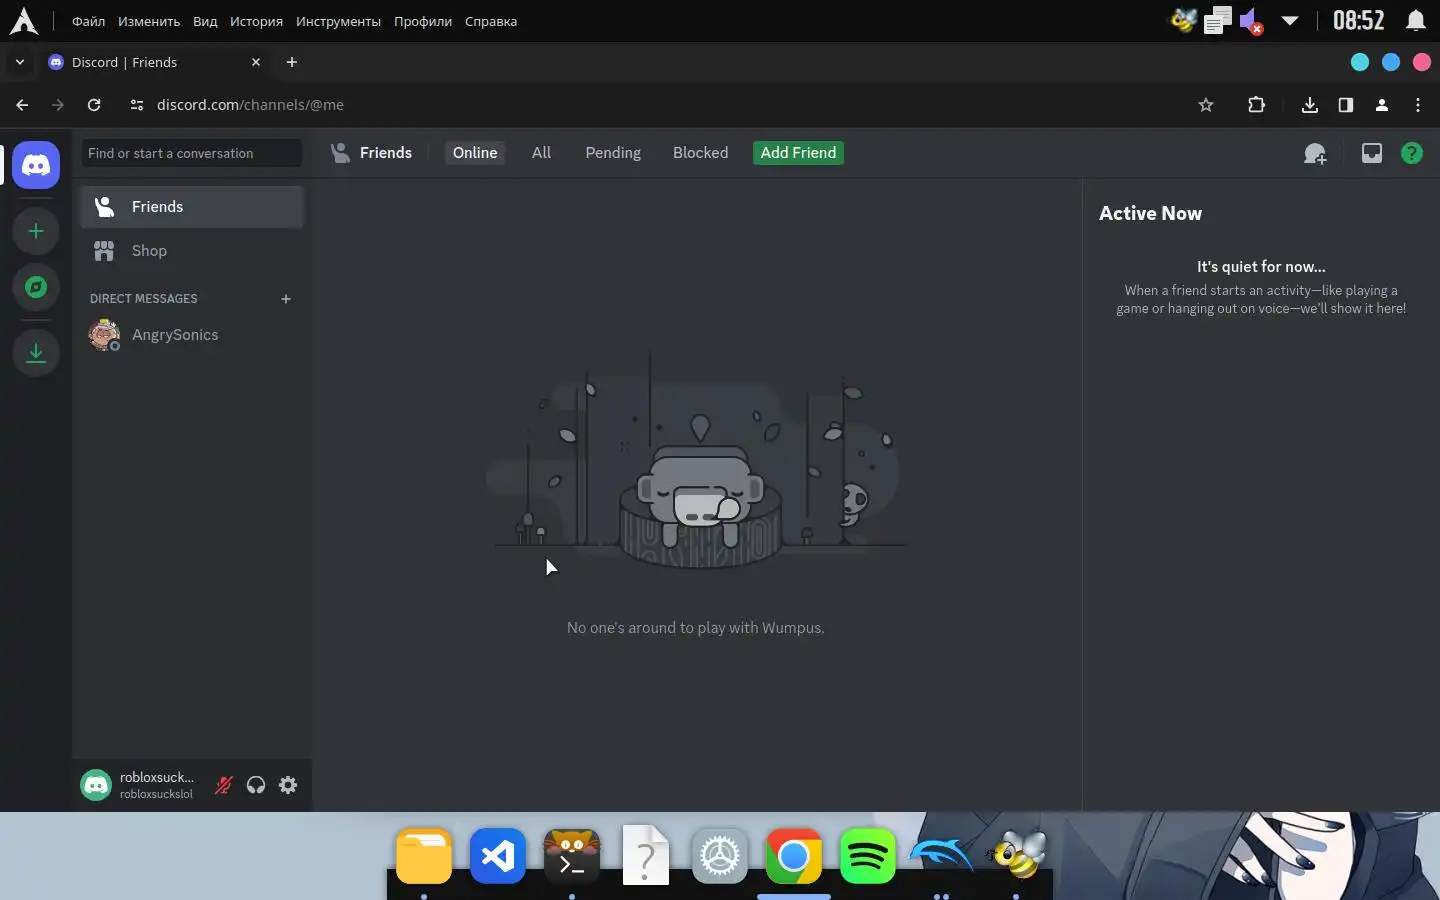Bookmark this page star icon

tap(1206, 105)
